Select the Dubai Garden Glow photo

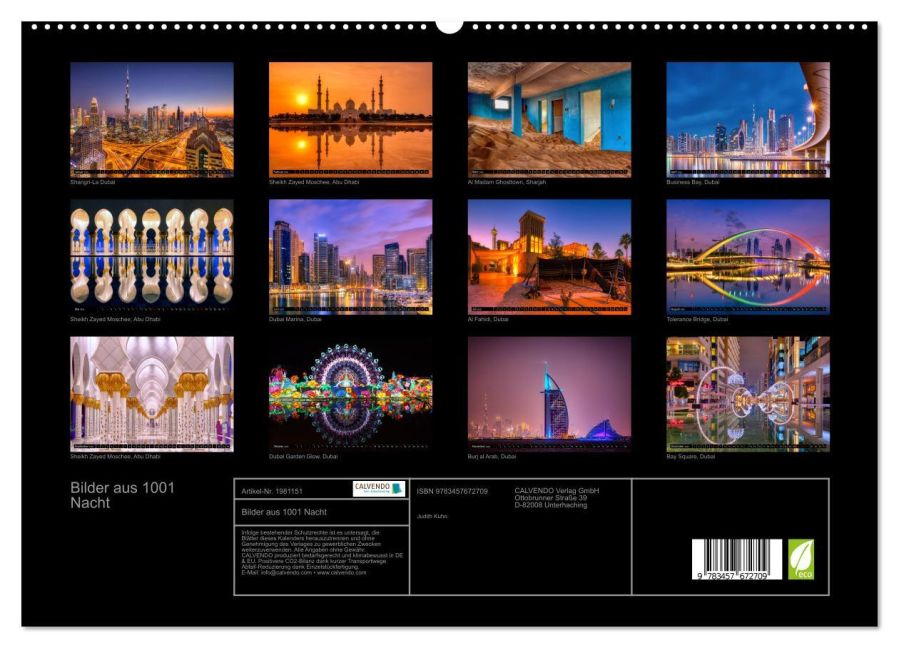(350, 394)
